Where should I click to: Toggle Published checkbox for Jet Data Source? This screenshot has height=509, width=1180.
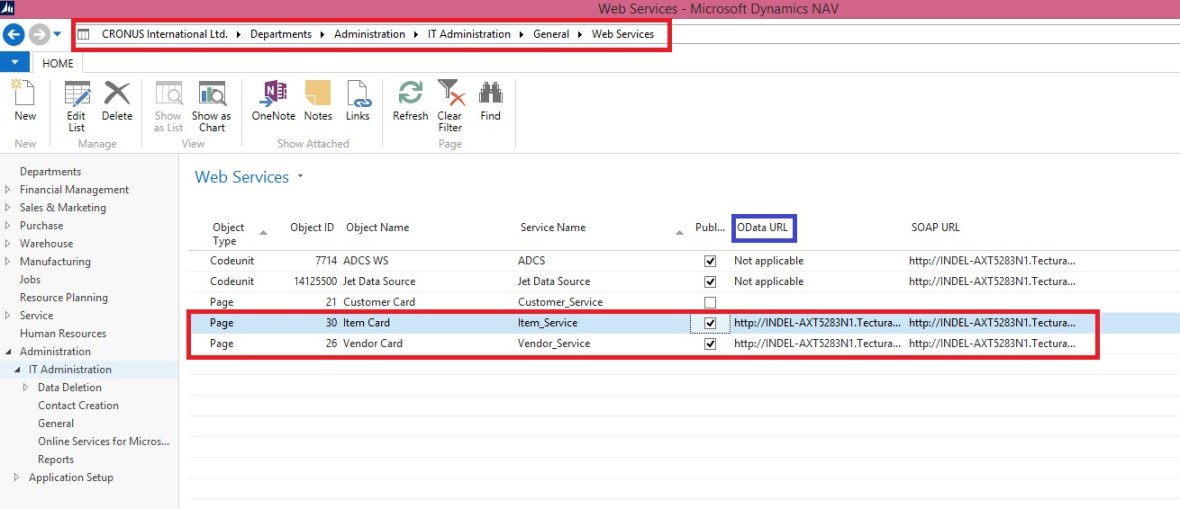point(709,282)
